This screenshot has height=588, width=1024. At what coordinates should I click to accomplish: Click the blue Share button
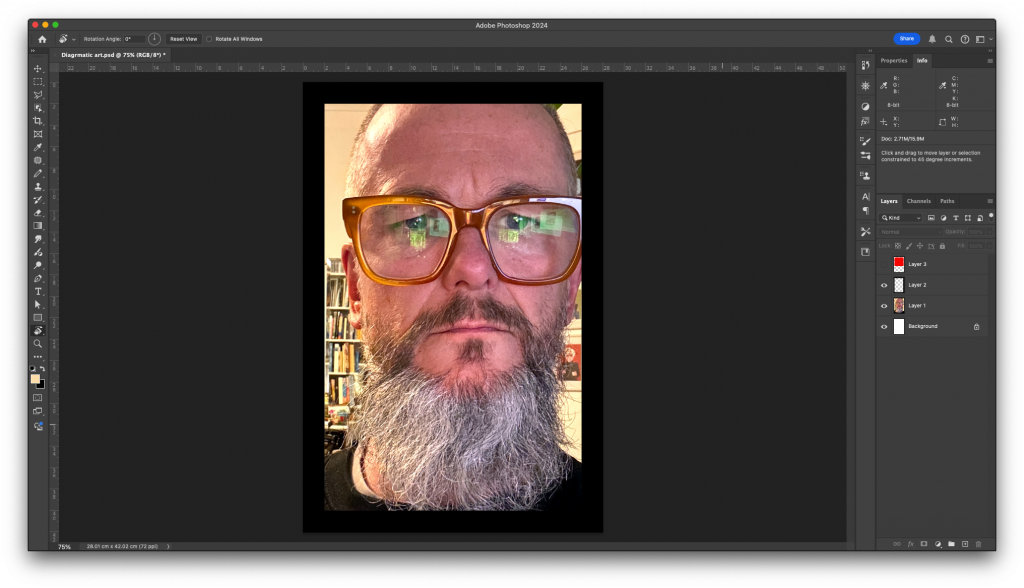[906, 39]
